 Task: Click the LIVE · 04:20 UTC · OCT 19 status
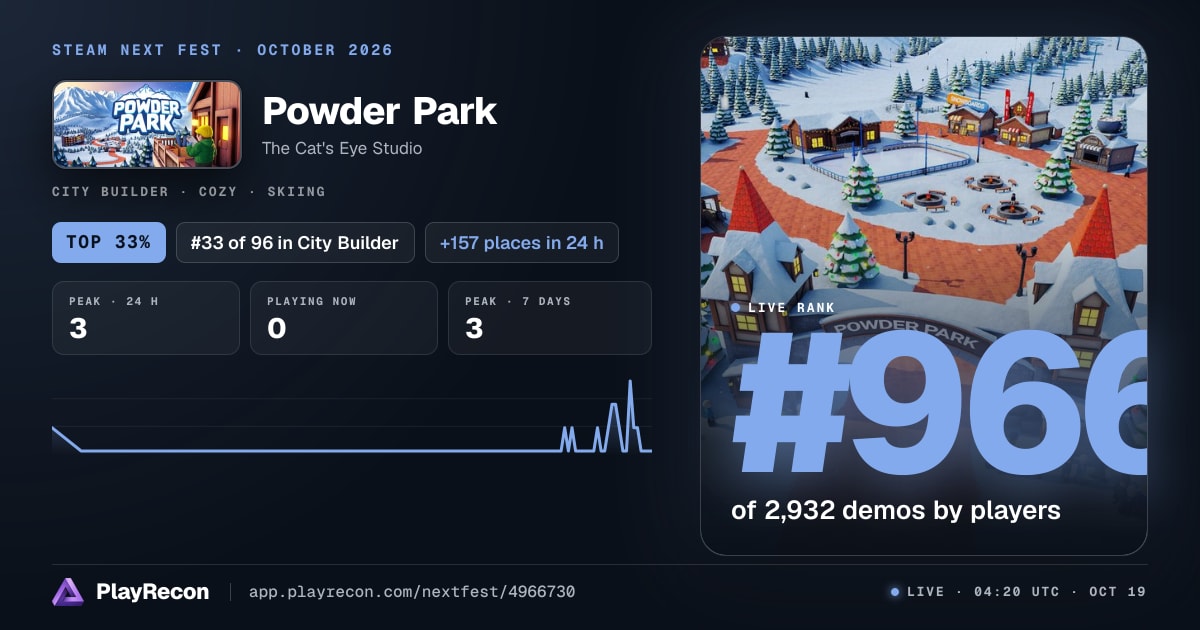[x=1018, y=592]
